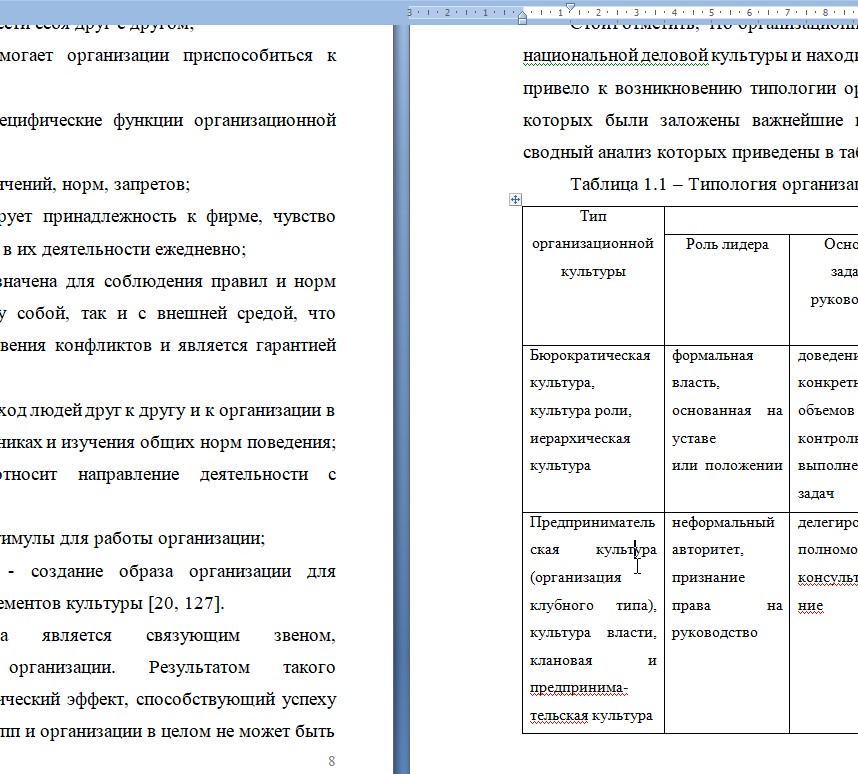Click the 'Роль лидера' column header

click(x=727, y=244)
